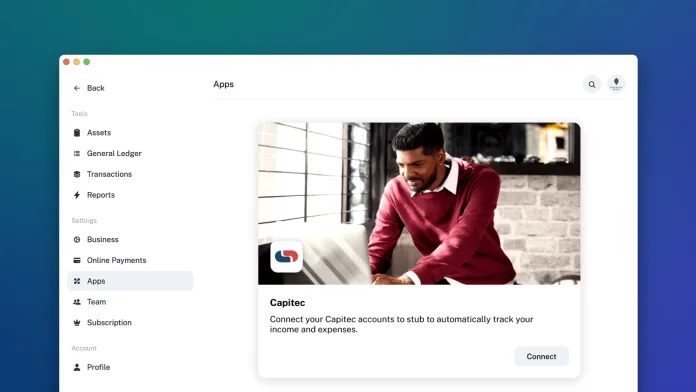Click the Reports lightning bolt icon
The width and height of the screenshot is (696, 392).
(77, 195)
